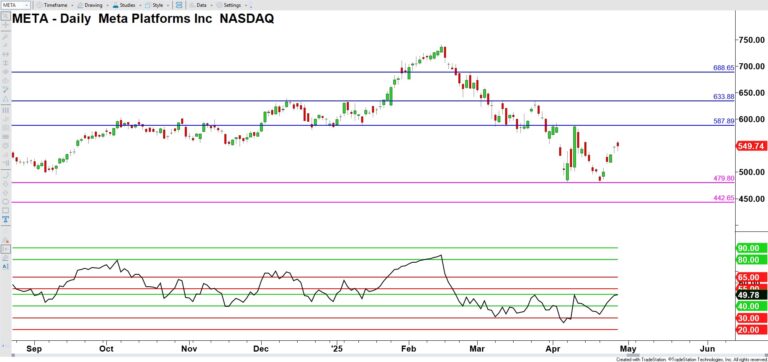Click the indicator value tag 49.78
This screenshot has width=768, height=362.
point(750,294)
